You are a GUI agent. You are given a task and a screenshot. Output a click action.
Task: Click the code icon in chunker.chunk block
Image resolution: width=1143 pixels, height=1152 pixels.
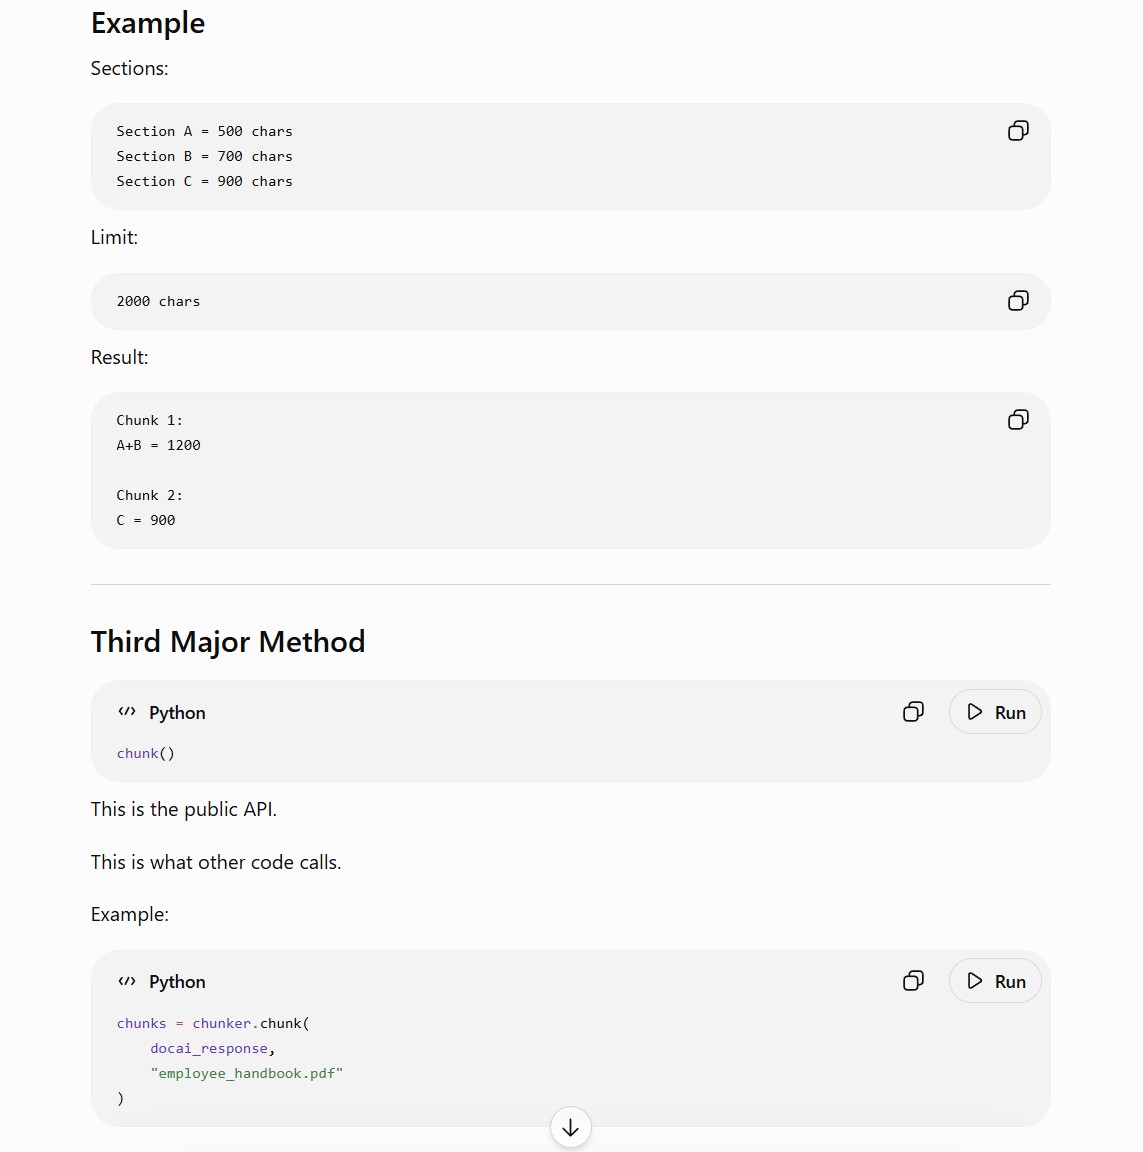127,982
